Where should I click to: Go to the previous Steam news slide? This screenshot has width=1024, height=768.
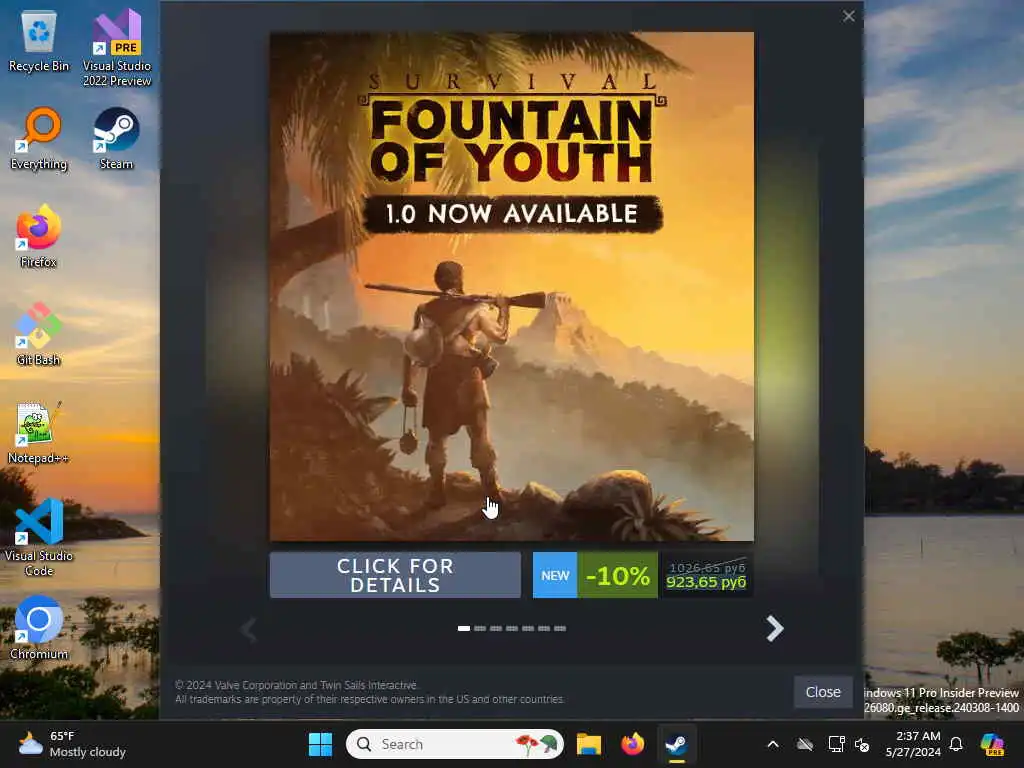pyautogui.click(x=248, y=629)
